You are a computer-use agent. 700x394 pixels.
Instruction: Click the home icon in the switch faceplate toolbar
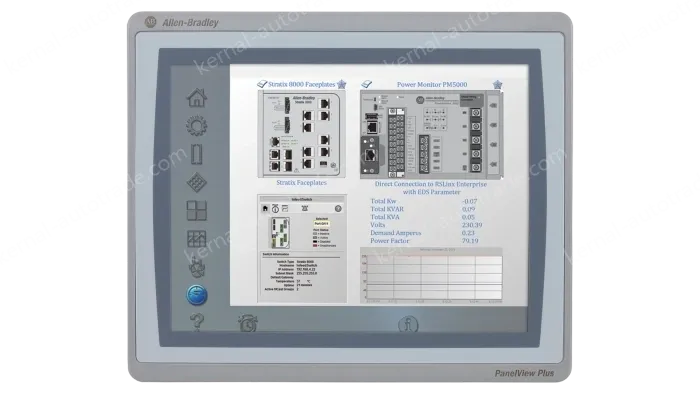tap(265, 208)
